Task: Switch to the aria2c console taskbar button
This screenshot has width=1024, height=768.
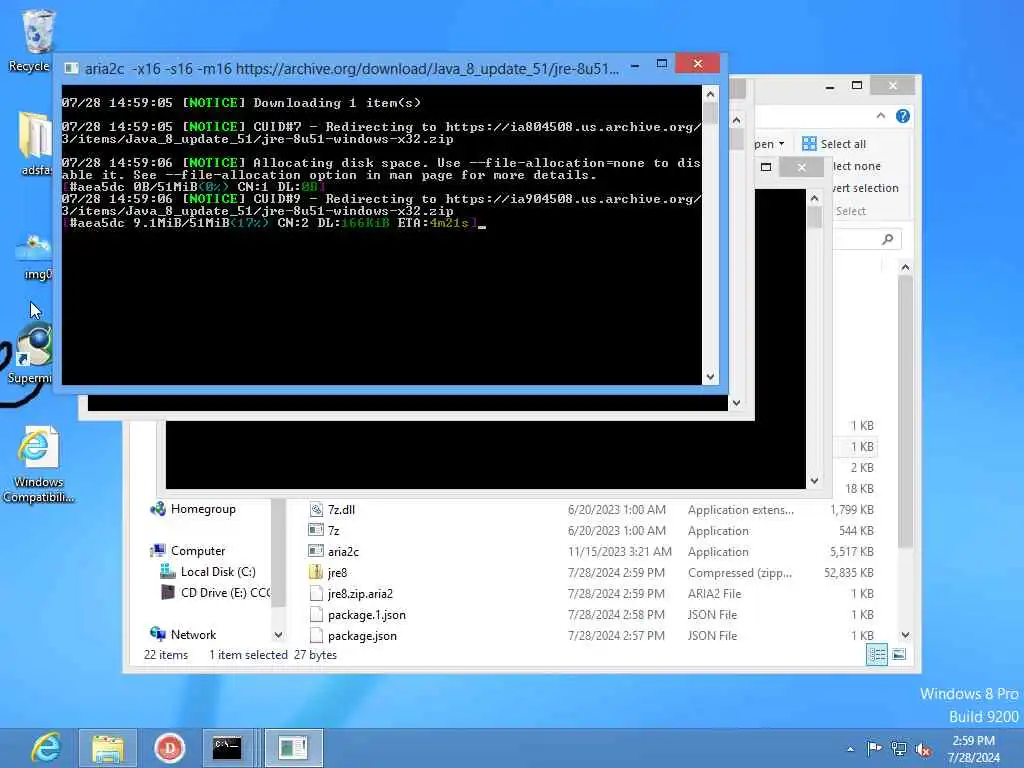Action: coord(293,748)
